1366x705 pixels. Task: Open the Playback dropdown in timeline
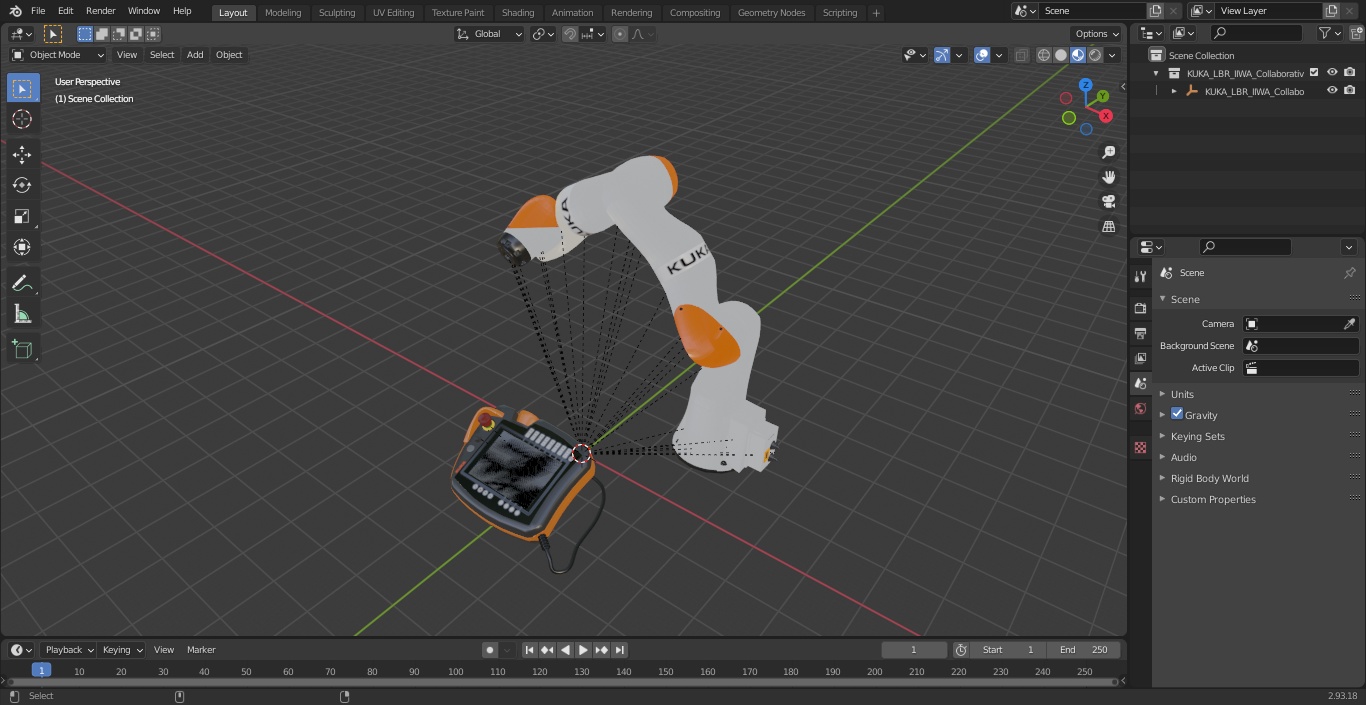click(x=69, y=650)
